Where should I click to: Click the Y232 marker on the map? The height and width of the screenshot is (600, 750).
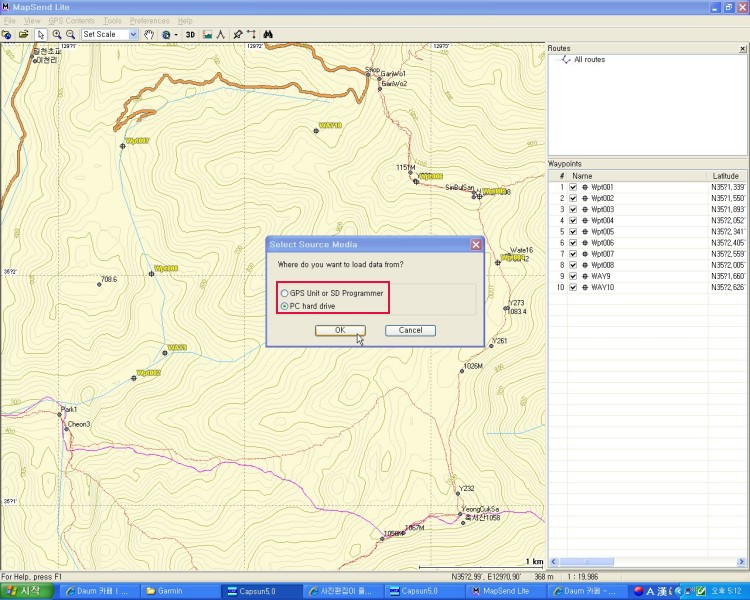coord(457,493)
